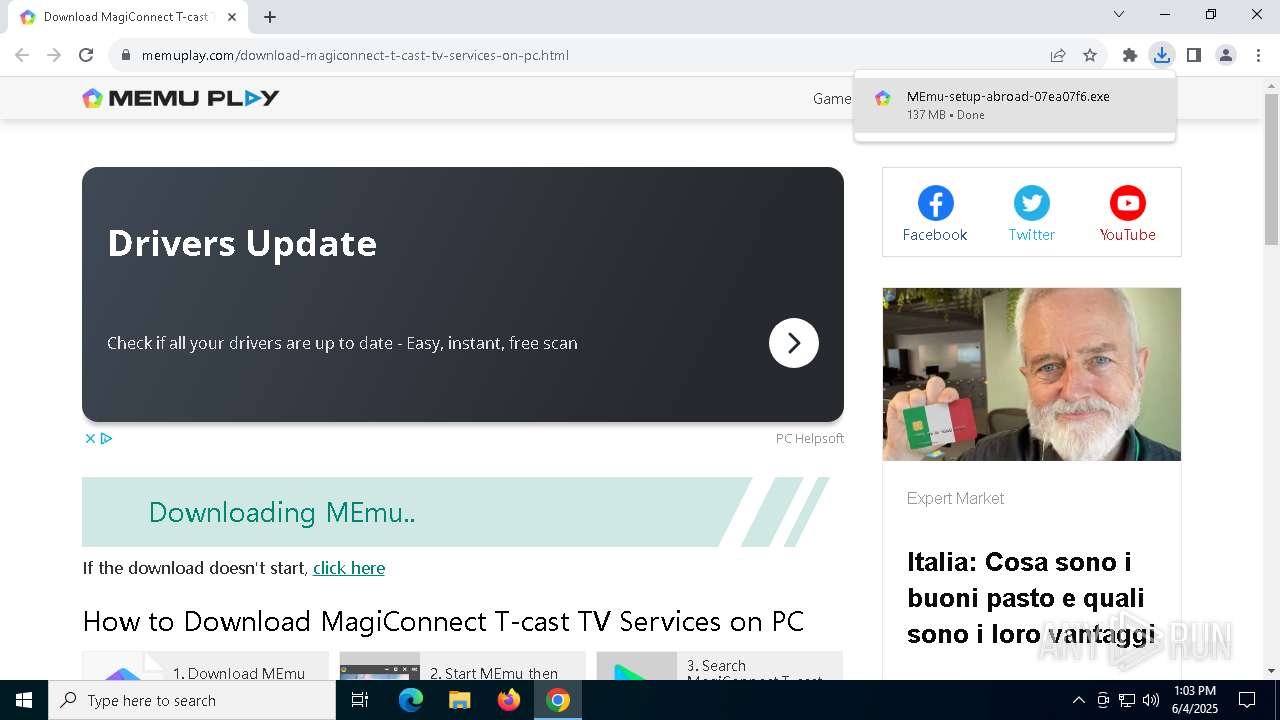
Task: Toggle the side panel icon
Action: pos(1194,55)
